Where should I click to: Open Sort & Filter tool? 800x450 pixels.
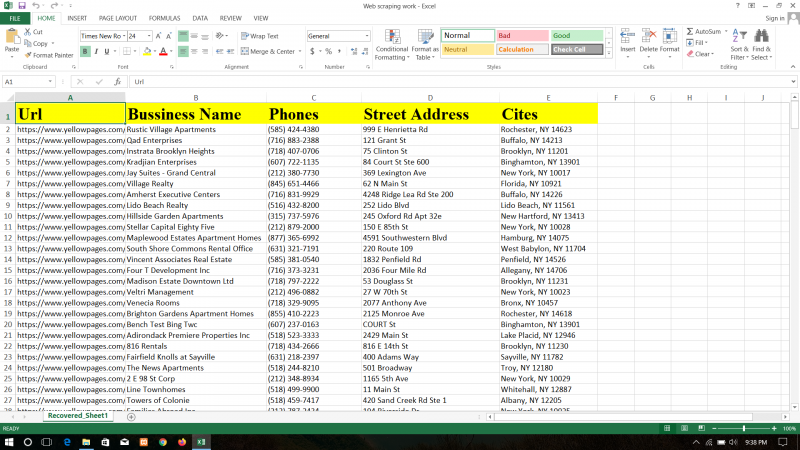[x=739, y=44]
